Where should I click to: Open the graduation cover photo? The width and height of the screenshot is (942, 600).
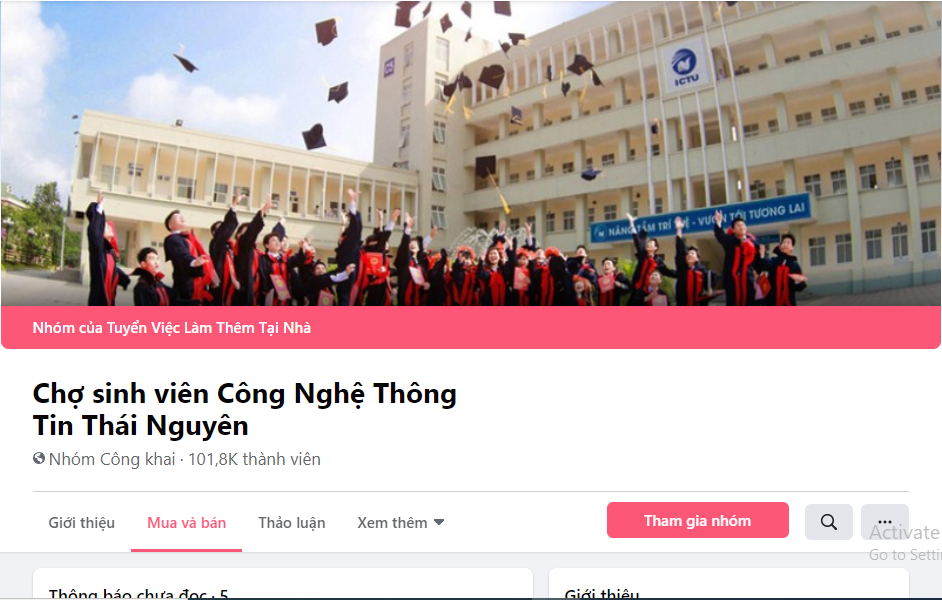tap(471, 153)
